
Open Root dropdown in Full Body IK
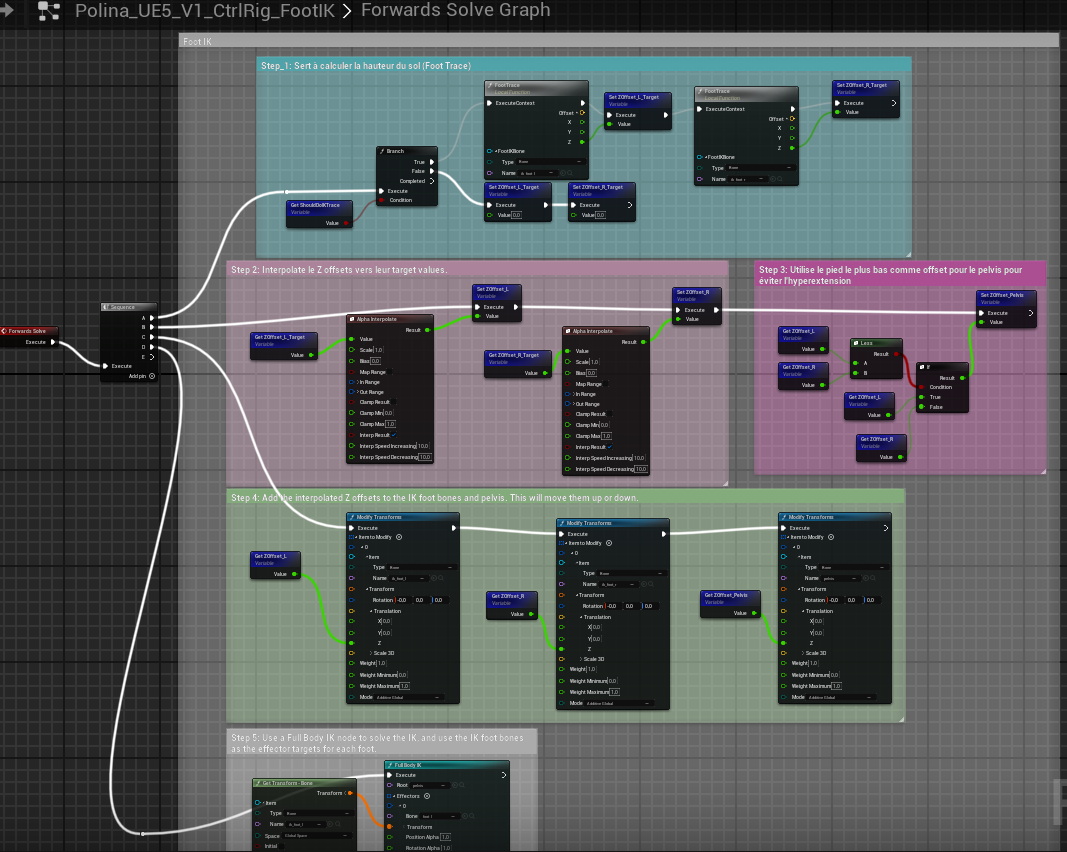[429, 785]
